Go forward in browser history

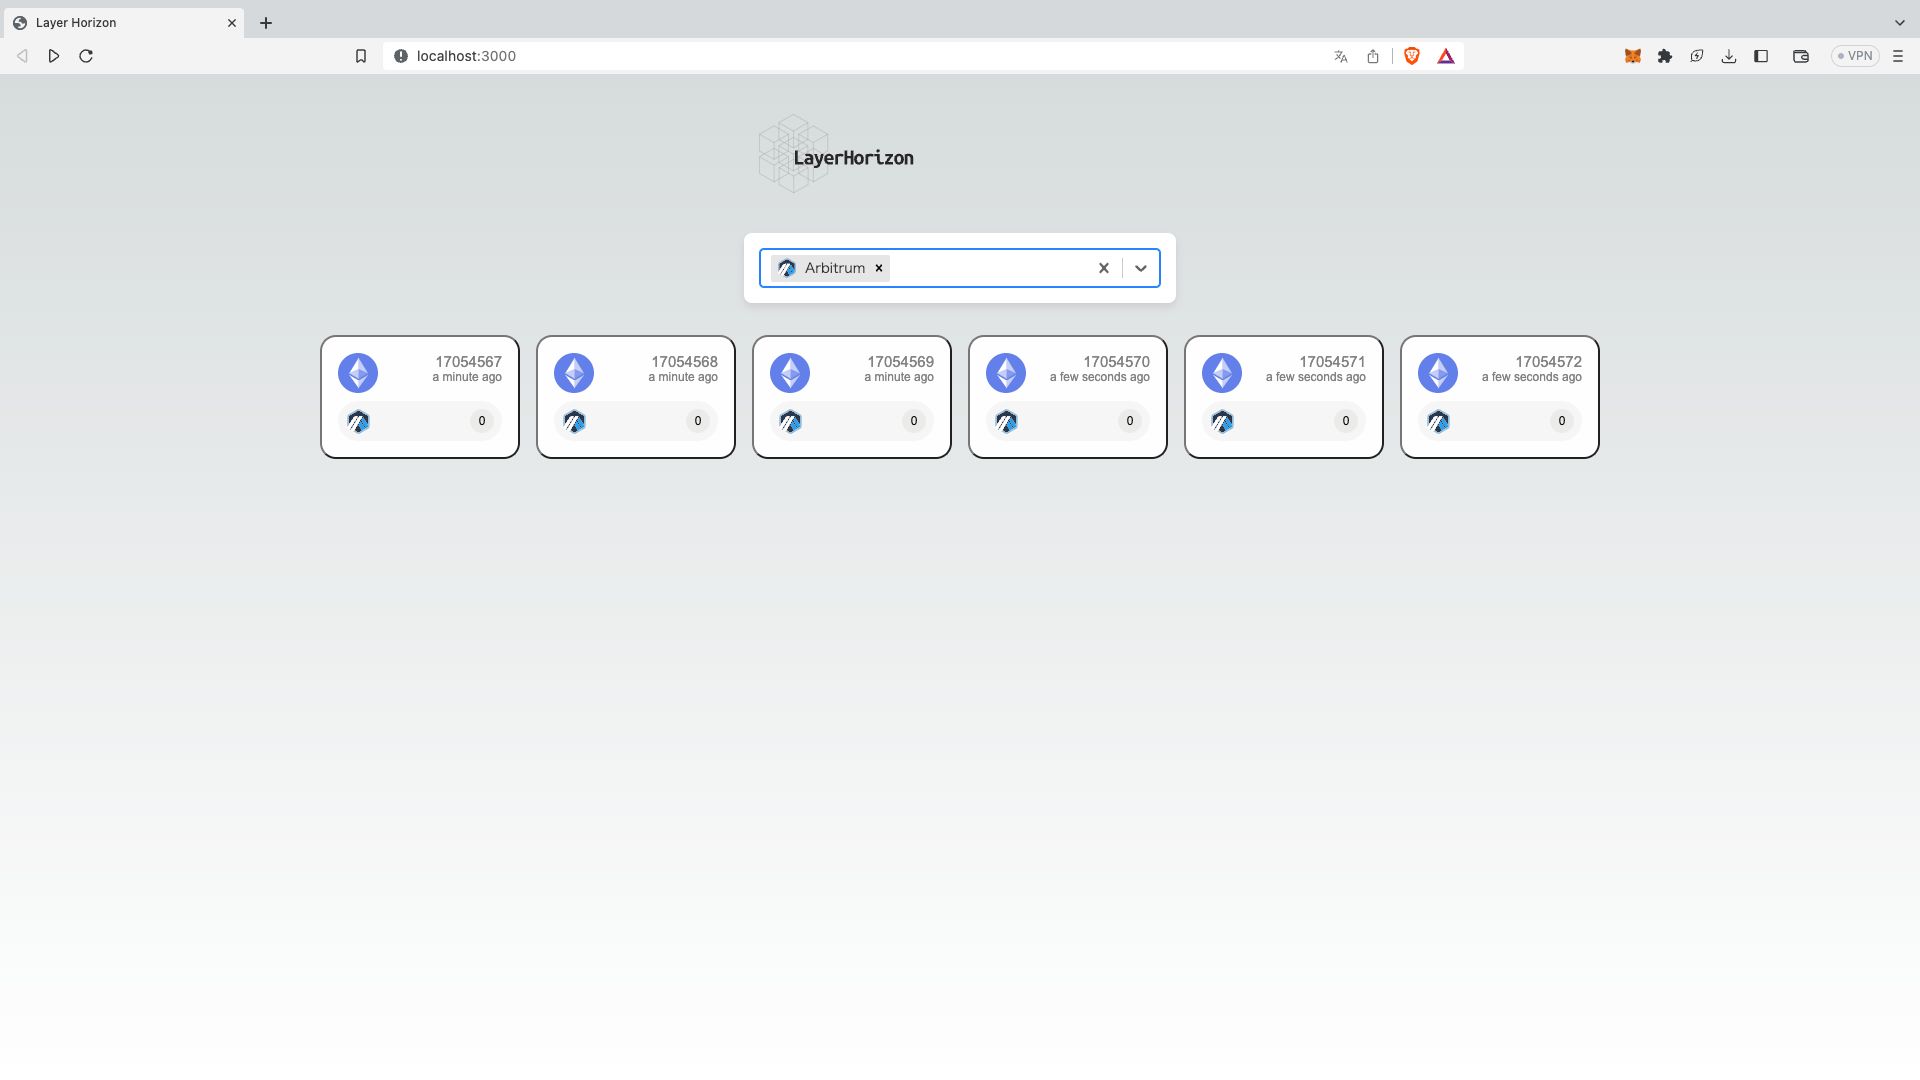[54, 56]
